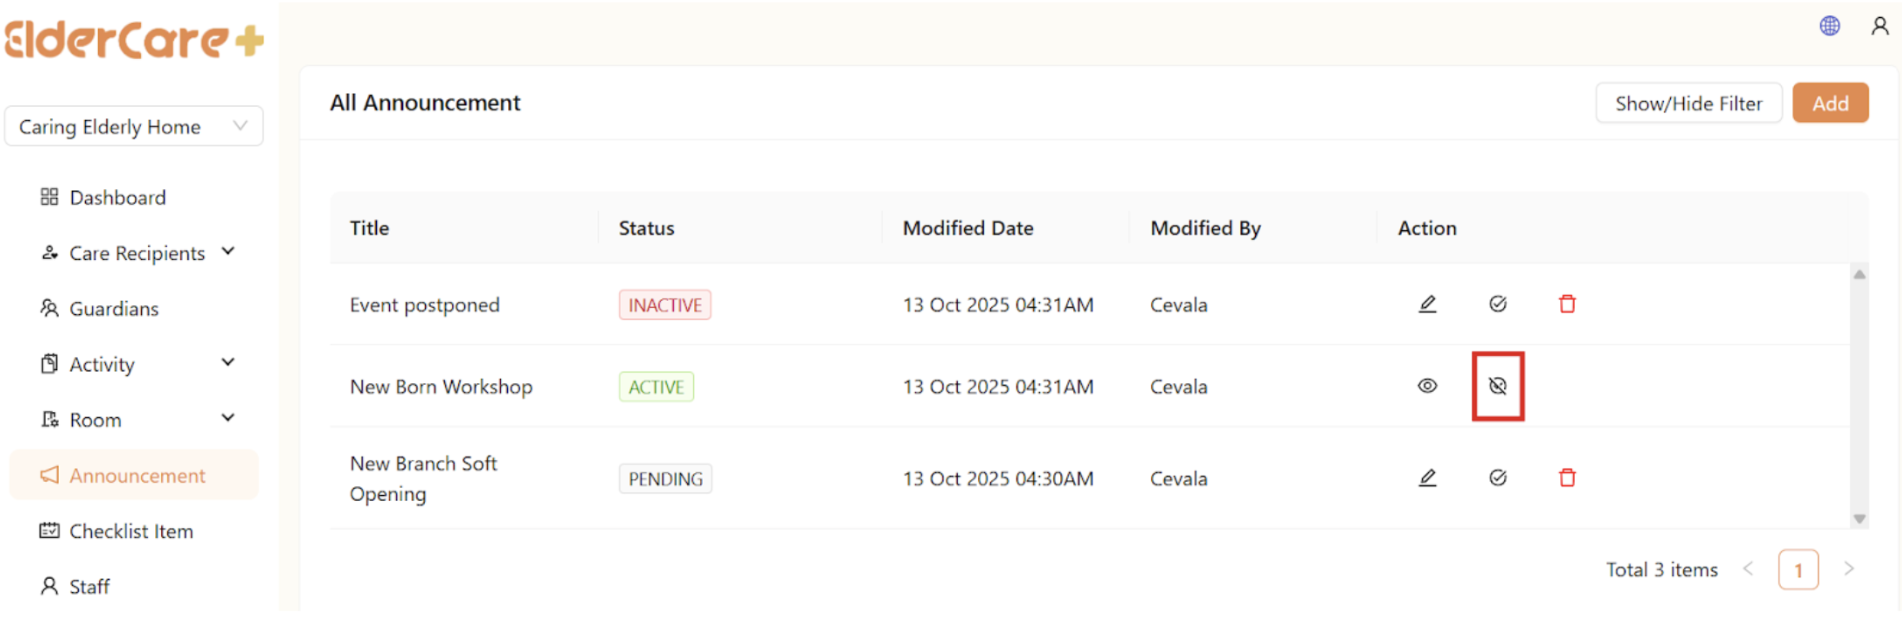Select page 1 in pagination
Screen dimensions: 1902x624
[x=1797, y=570]
